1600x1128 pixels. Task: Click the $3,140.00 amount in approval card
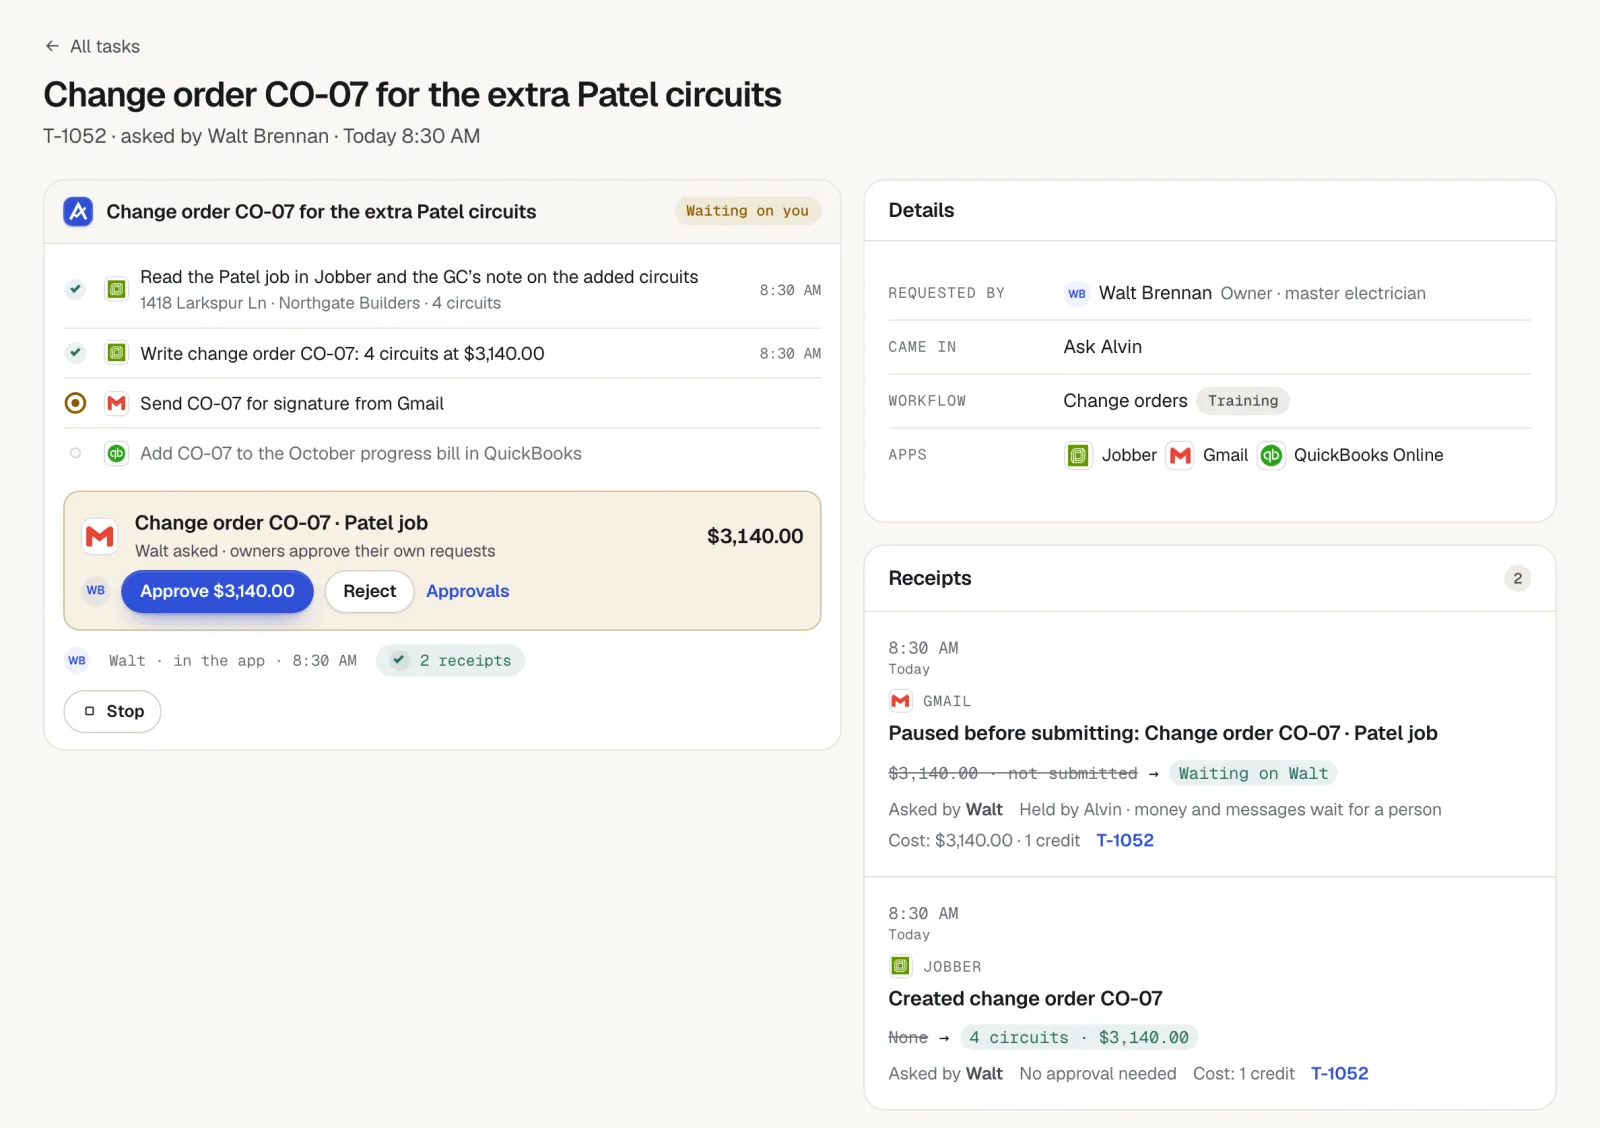755,536
